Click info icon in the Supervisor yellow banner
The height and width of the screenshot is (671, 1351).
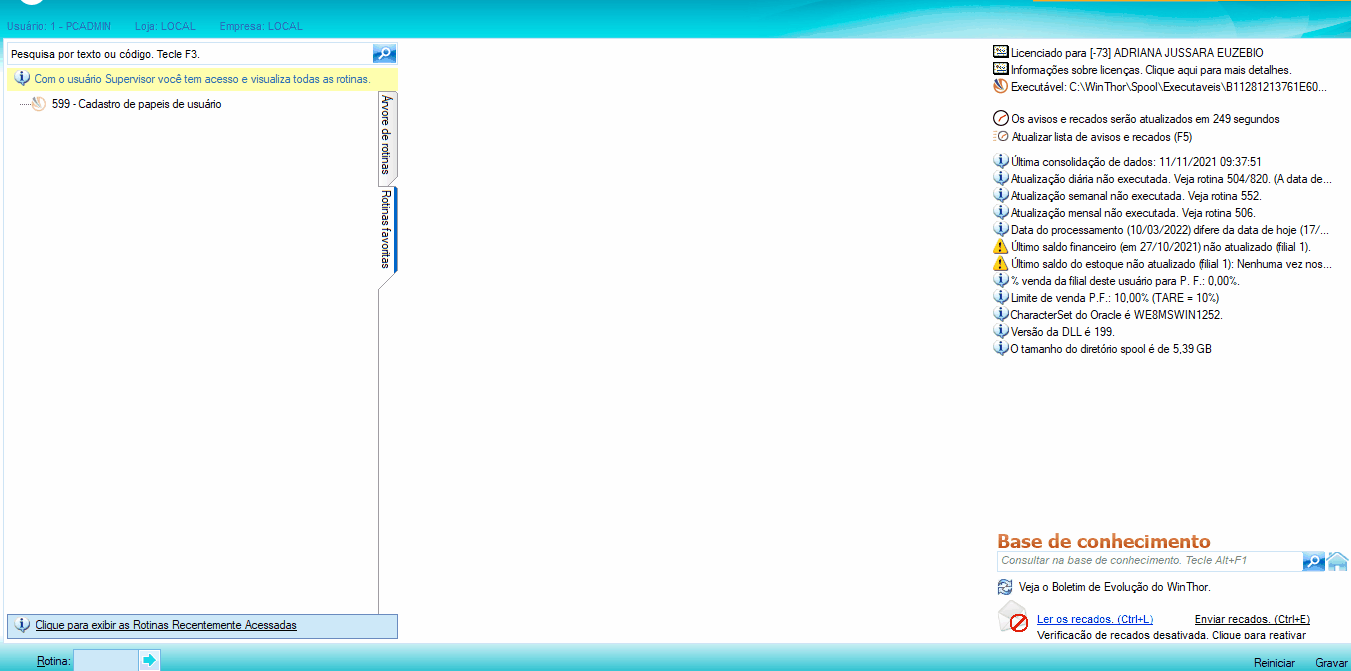(x=22, y=78)
